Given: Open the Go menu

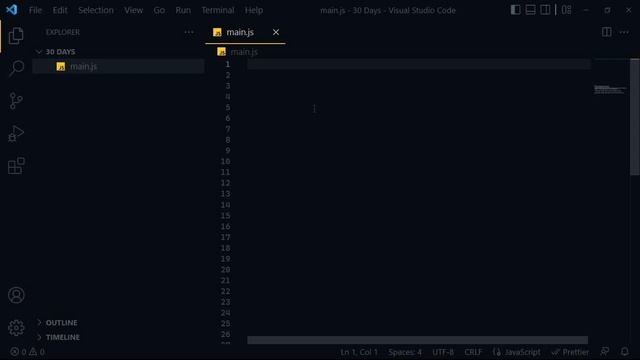Looking at the screenshot, I should click(x=159, y=10).
